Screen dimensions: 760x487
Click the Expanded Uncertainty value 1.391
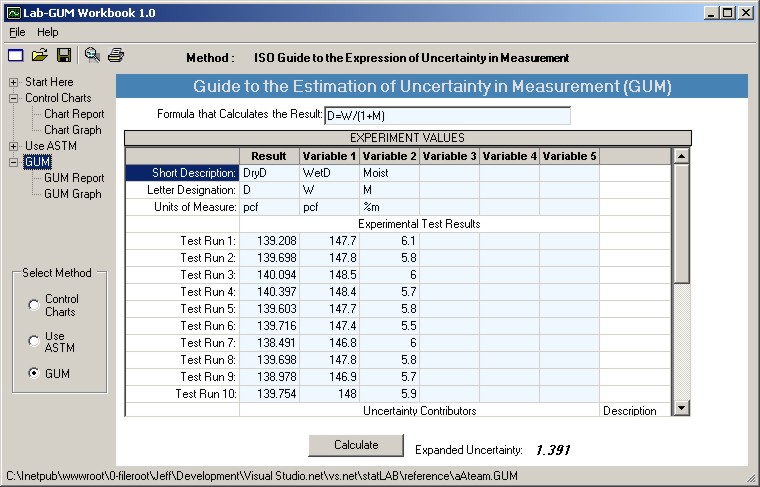[553, 450]
